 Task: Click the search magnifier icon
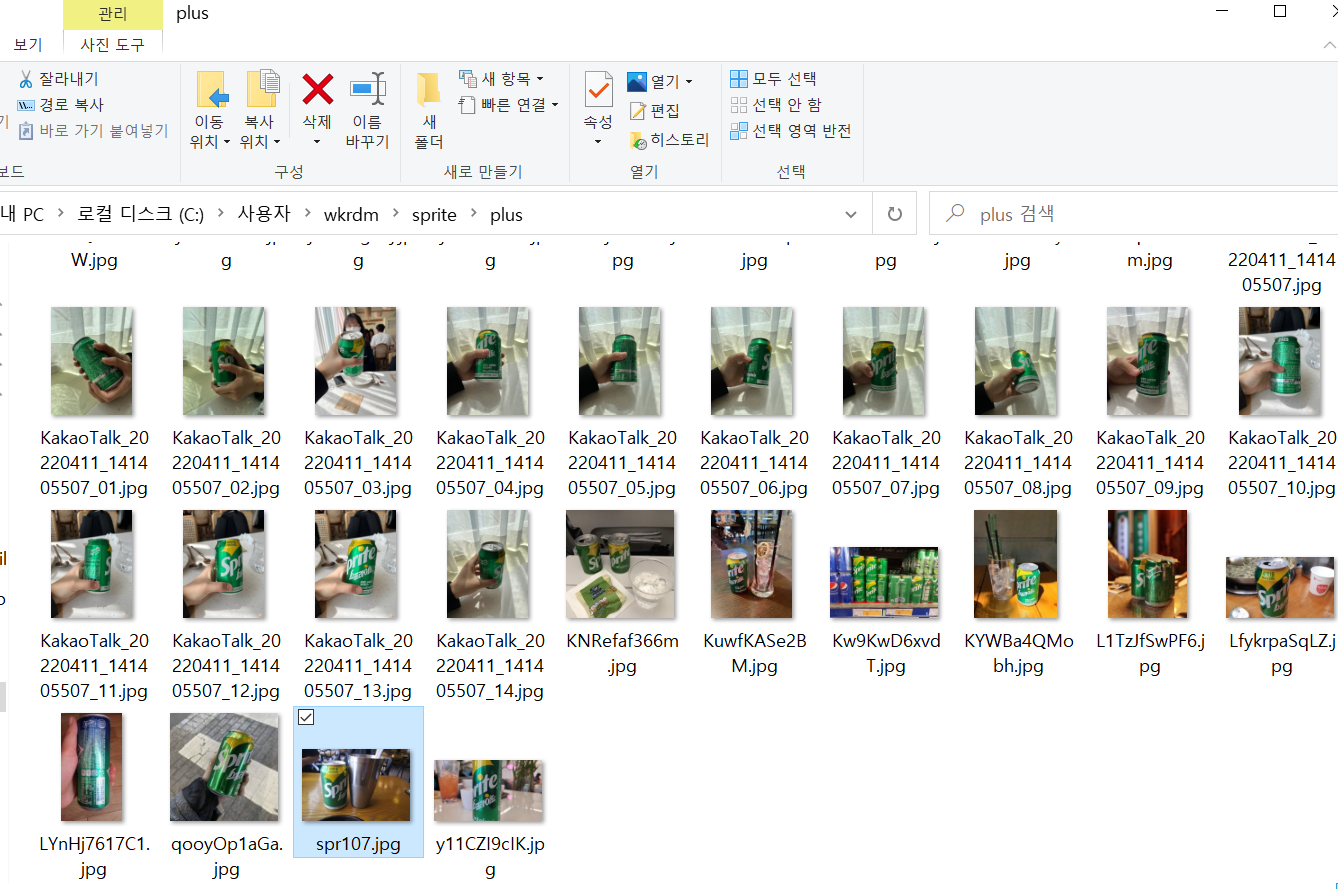point(956,214)
